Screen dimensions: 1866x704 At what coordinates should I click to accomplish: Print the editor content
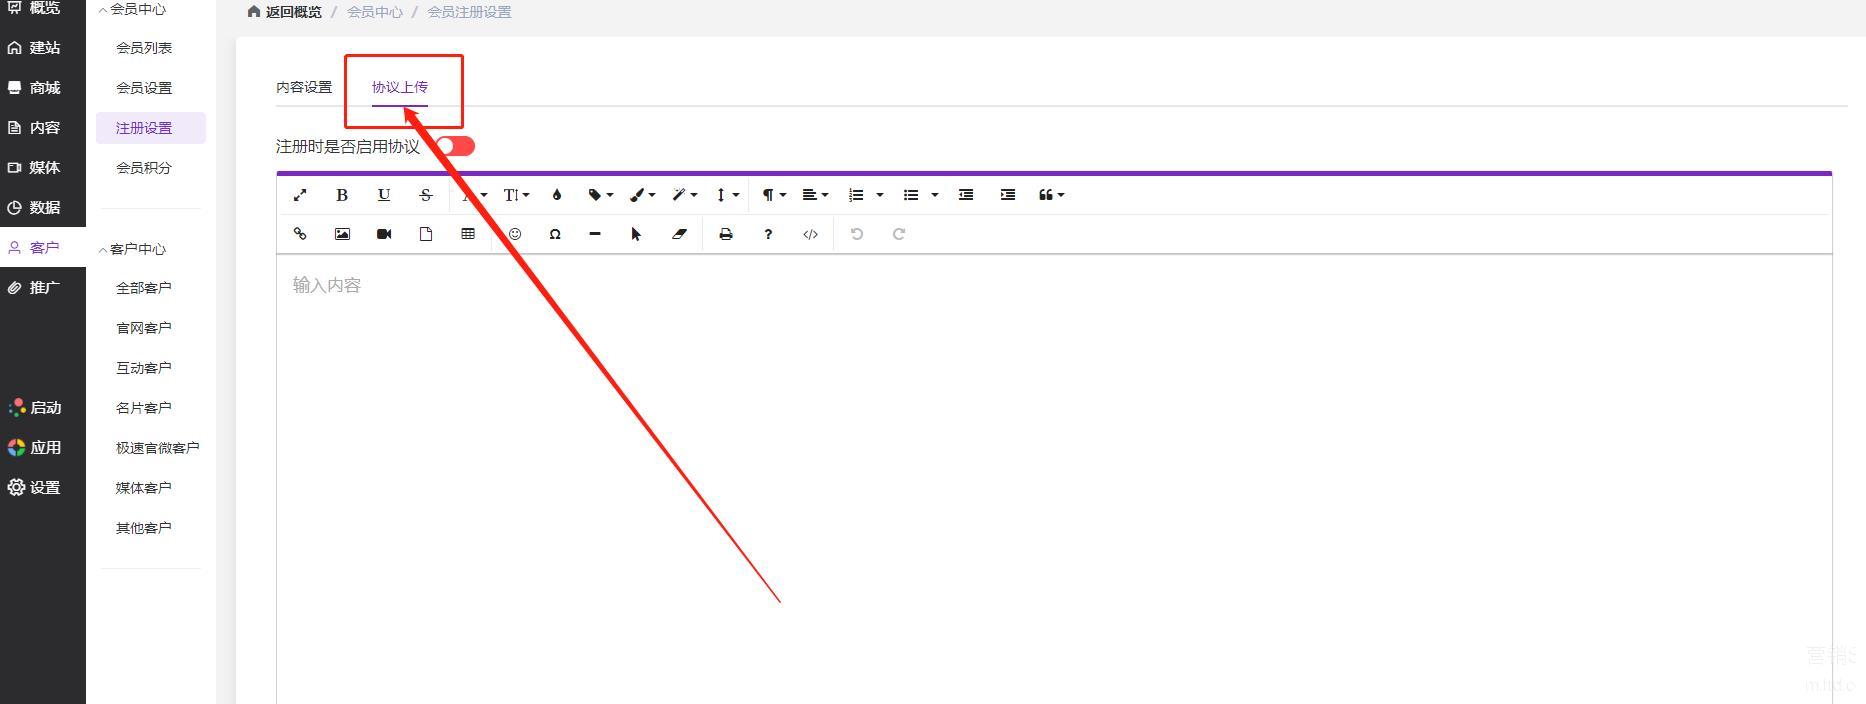(x=726, y=234)
